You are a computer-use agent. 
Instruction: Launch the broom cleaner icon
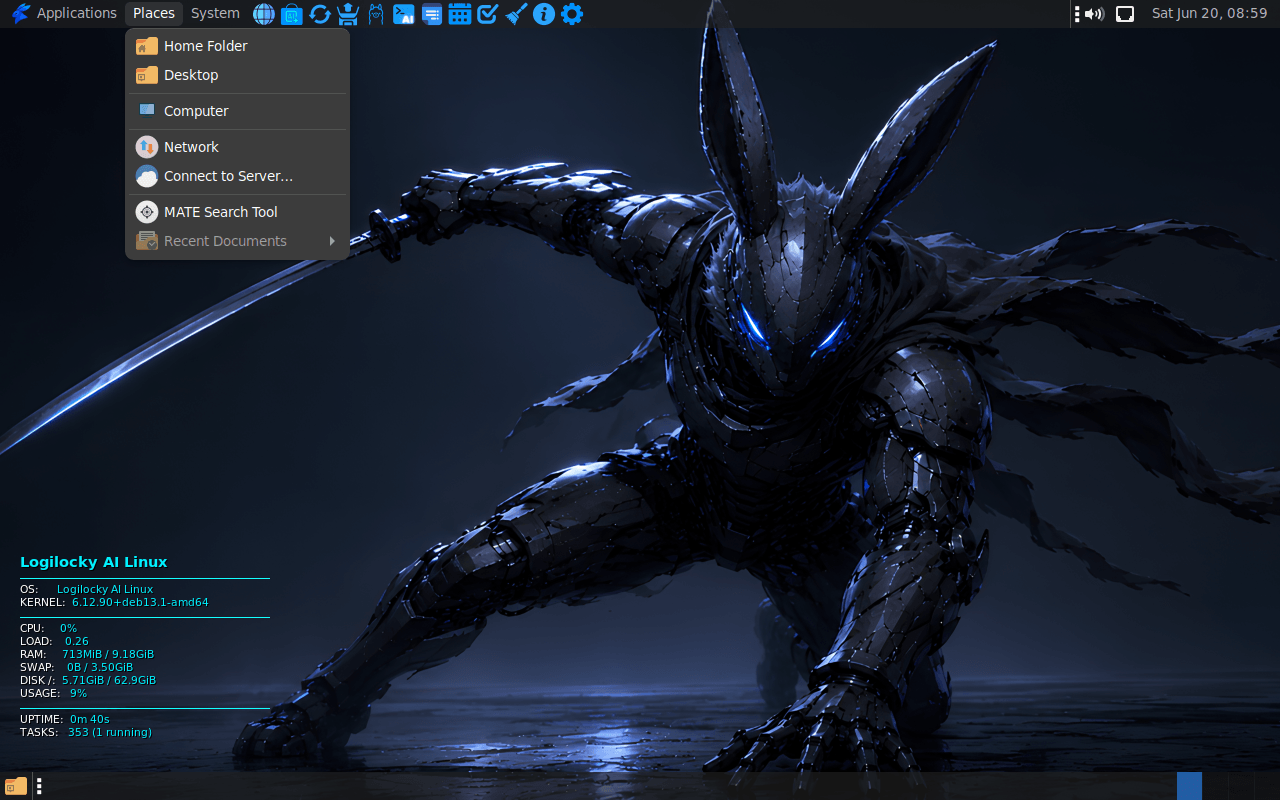[516, 14]
